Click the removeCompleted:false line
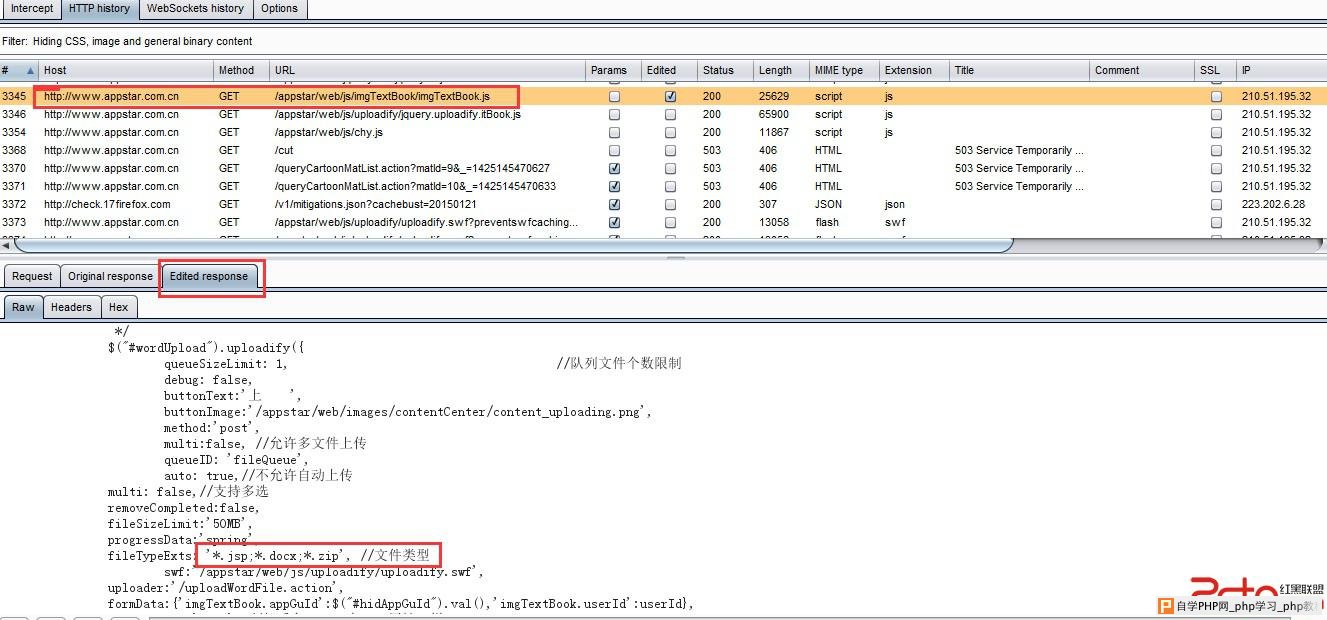Viewport: 1327px width, 620px height. coord(184,508)
